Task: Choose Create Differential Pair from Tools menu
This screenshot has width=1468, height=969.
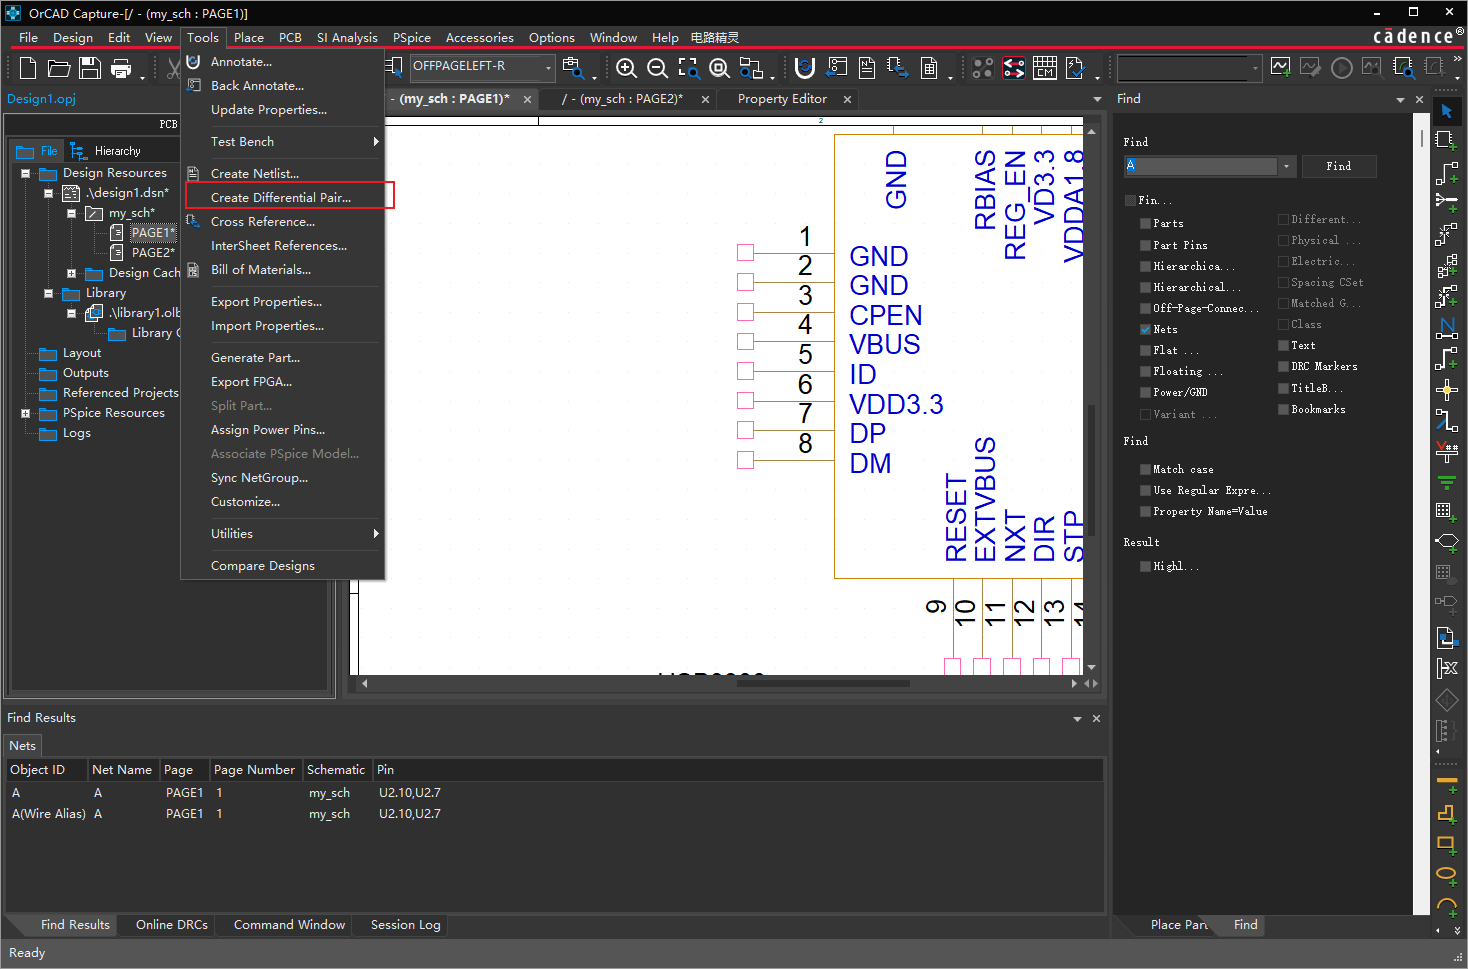Action: tap(281, 198)
